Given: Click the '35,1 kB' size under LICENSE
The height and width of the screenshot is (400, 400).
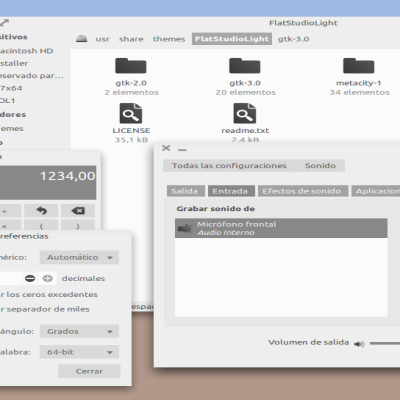Looking at the screenshot, I should tap(131, 140).
